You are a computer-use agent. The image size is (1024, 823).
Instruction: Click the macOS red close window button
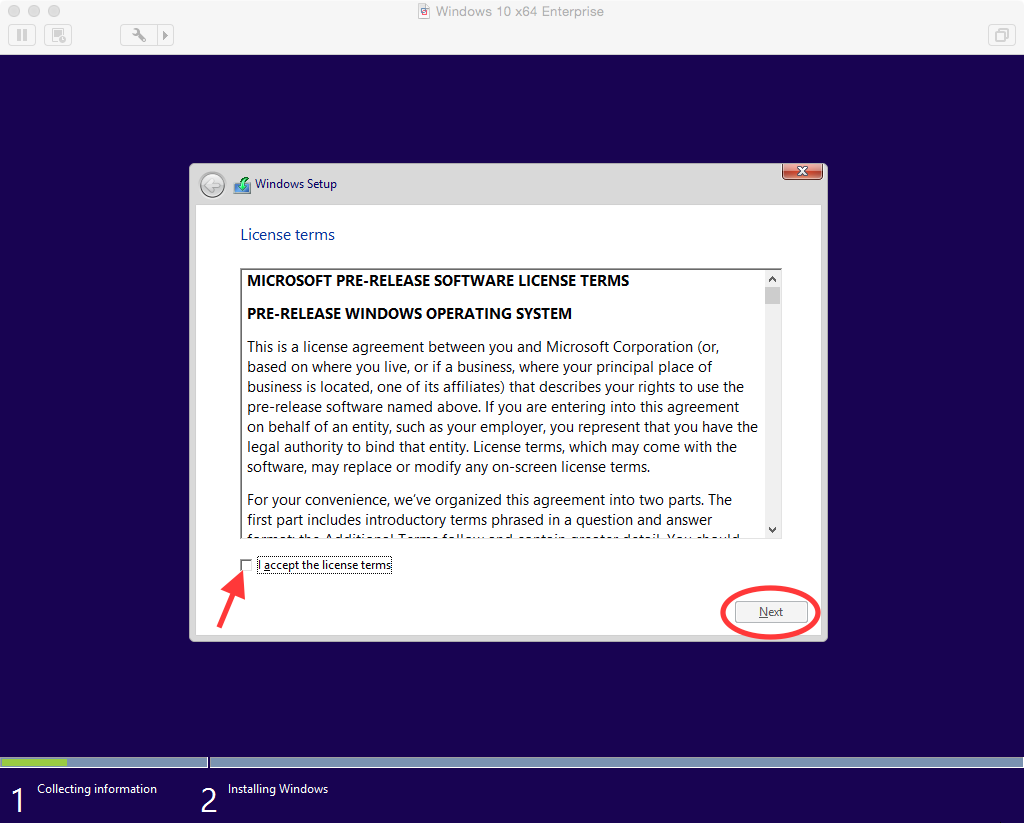14,11
